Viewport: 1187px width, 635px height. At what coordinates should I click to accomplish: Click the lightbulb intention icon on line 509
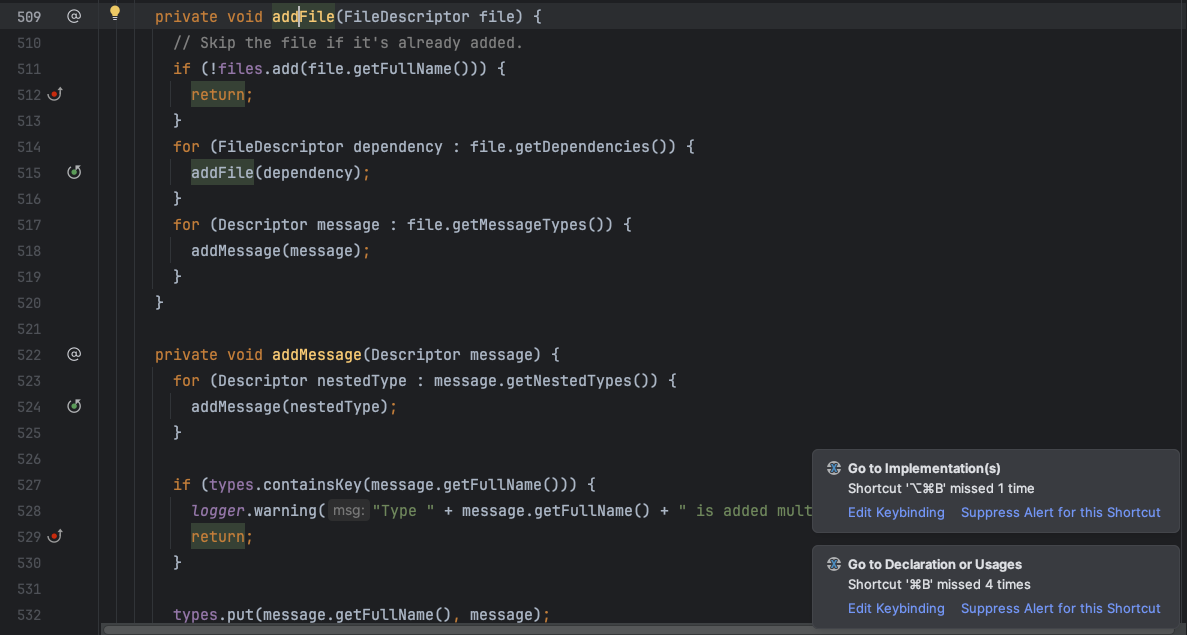[114, 12]
